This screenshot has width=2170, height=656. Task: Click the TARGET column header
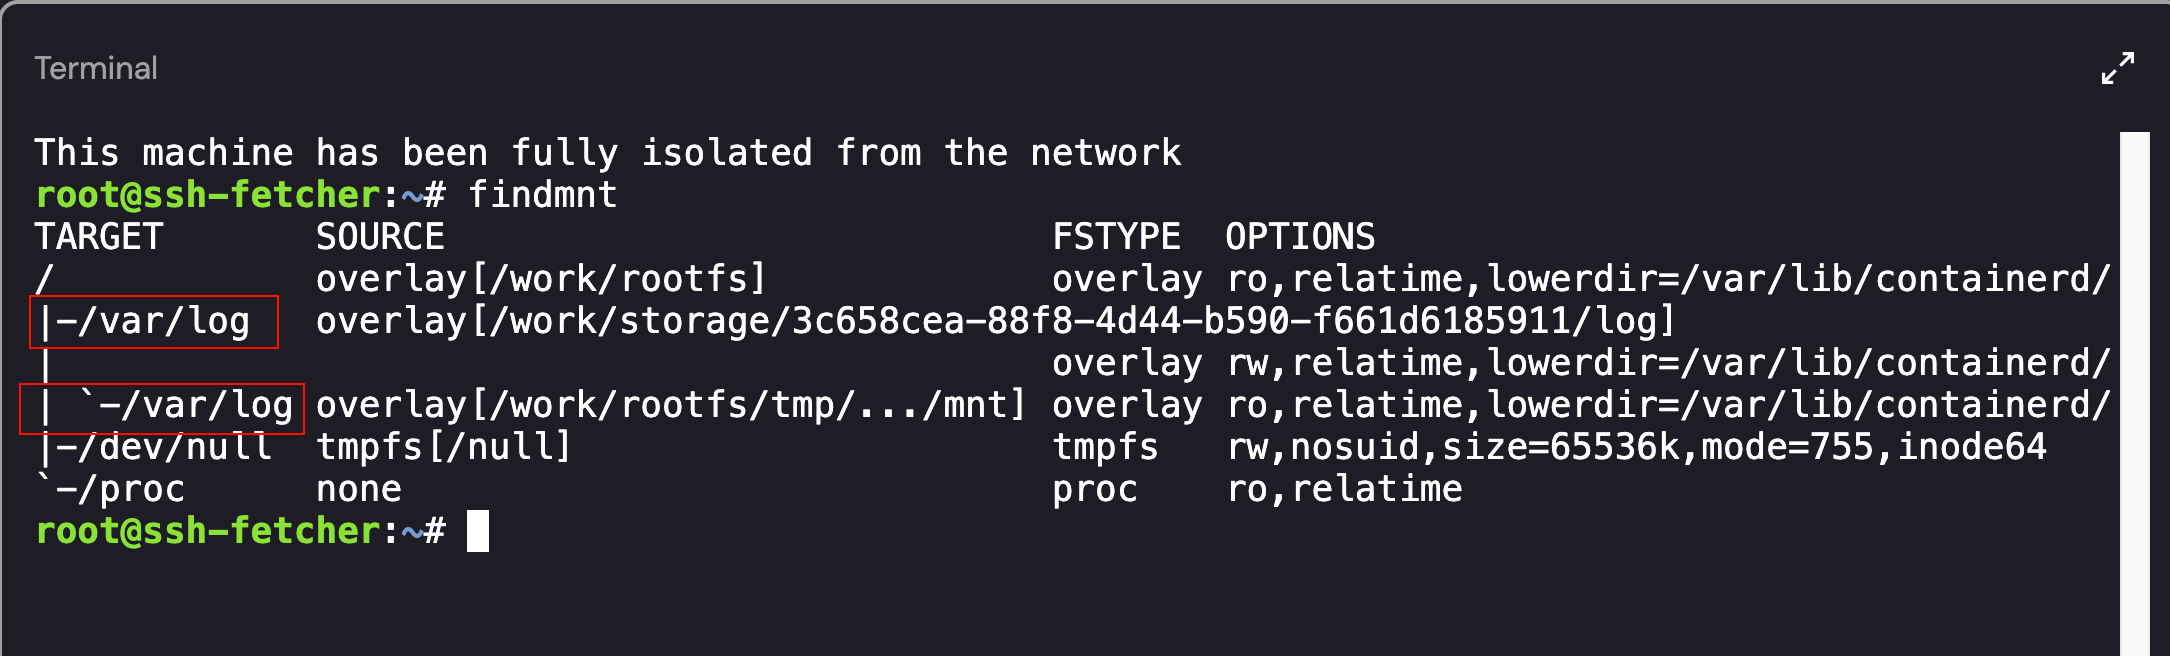pos(99,237)
